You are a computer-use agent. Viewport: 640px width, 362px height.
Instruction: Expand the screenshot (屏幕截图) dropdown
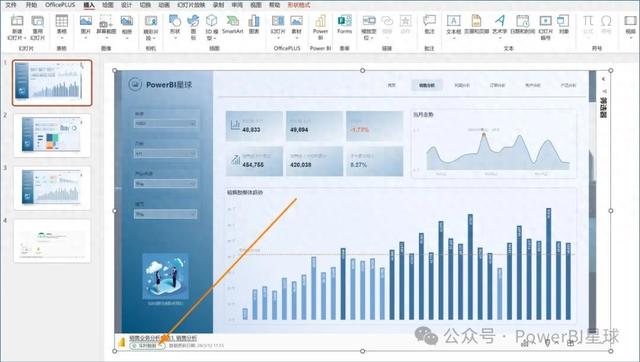pyautogui.click(x=106, y=27)
